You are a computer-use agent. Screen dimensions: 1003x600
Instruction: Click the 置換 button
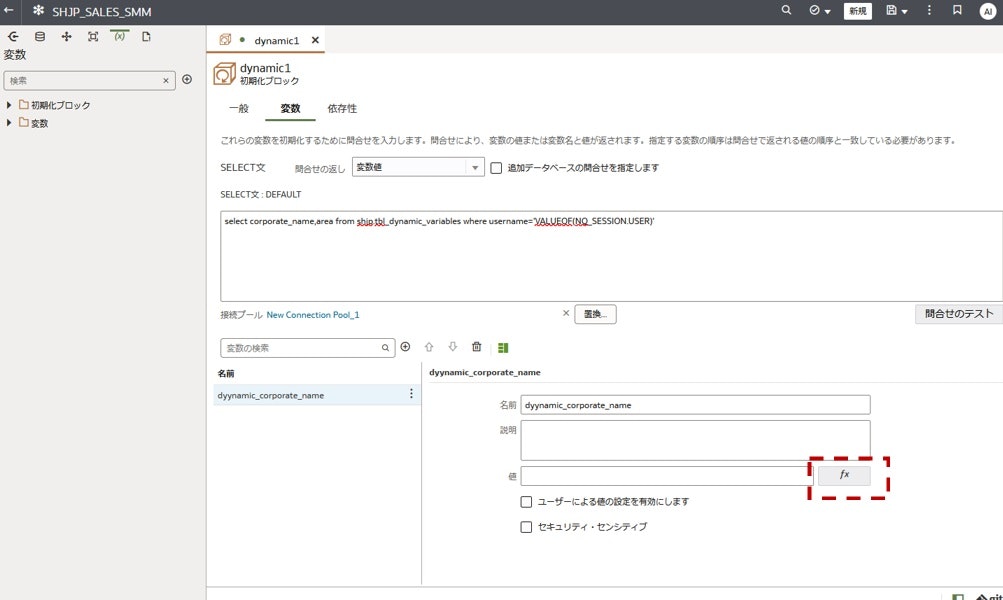click(595, 314)
